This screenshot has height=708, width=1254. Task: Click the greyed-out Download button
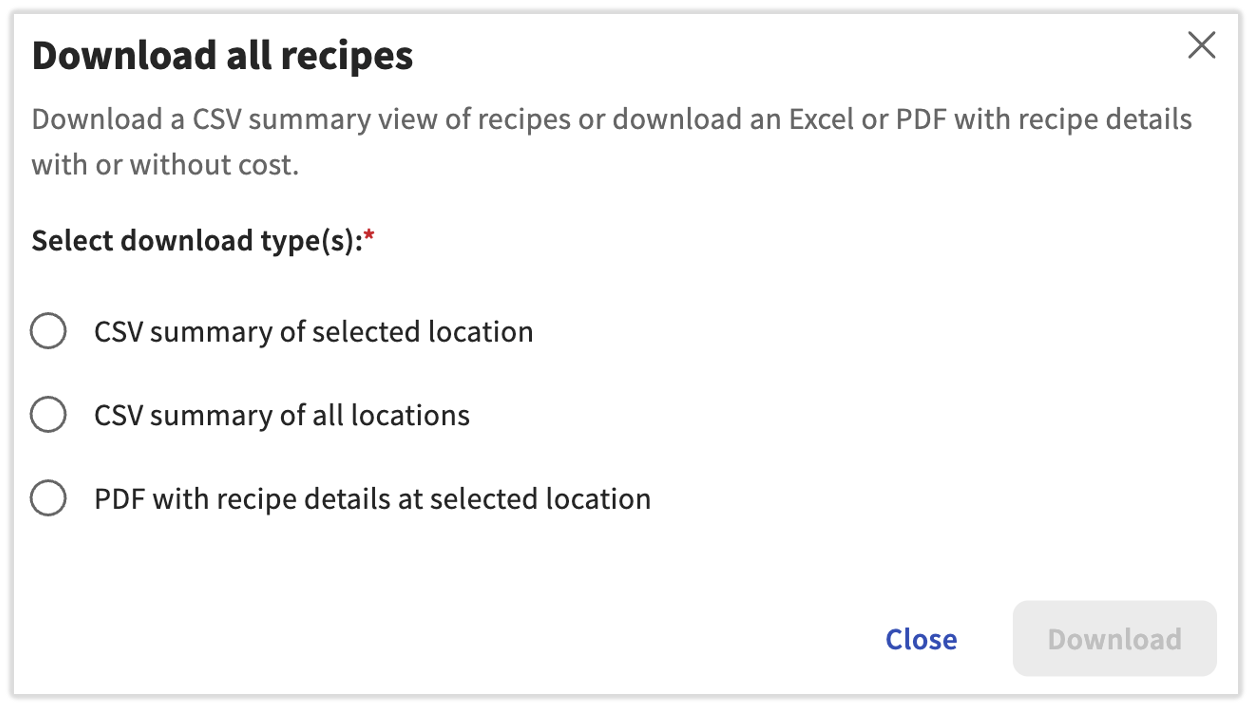pos(1114,639)
